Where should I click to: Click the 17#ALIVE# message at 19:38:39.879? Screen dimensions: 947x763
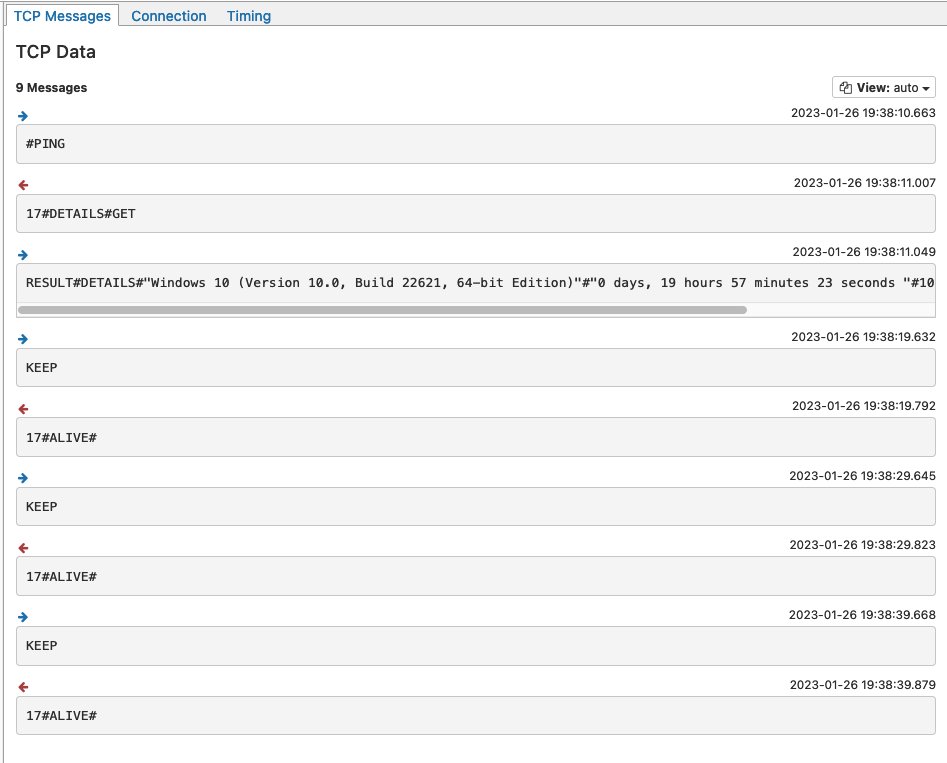(475, 715)
